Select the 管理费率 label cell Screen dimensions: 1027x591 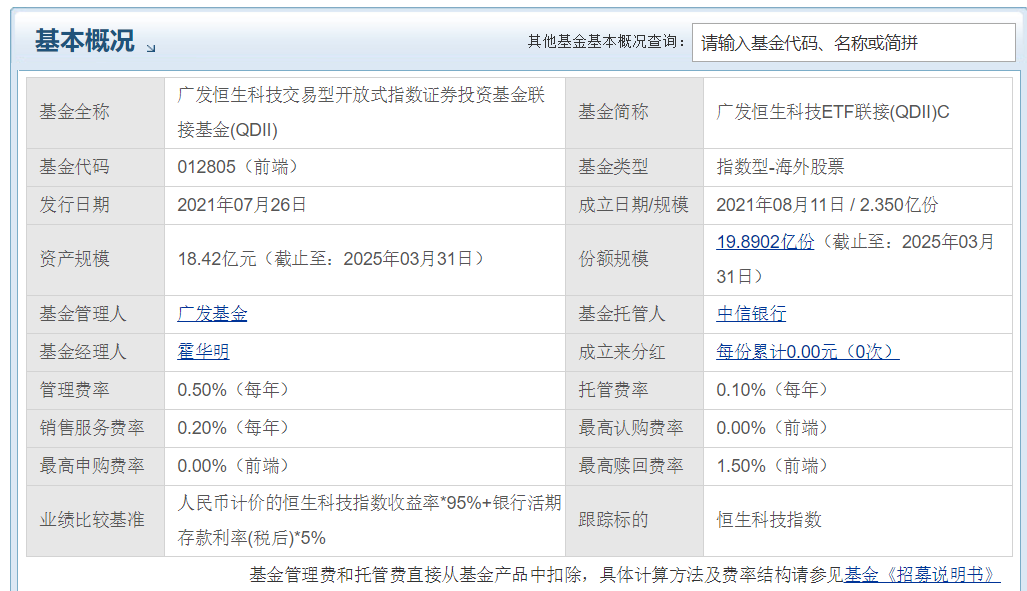coord(95,390)
